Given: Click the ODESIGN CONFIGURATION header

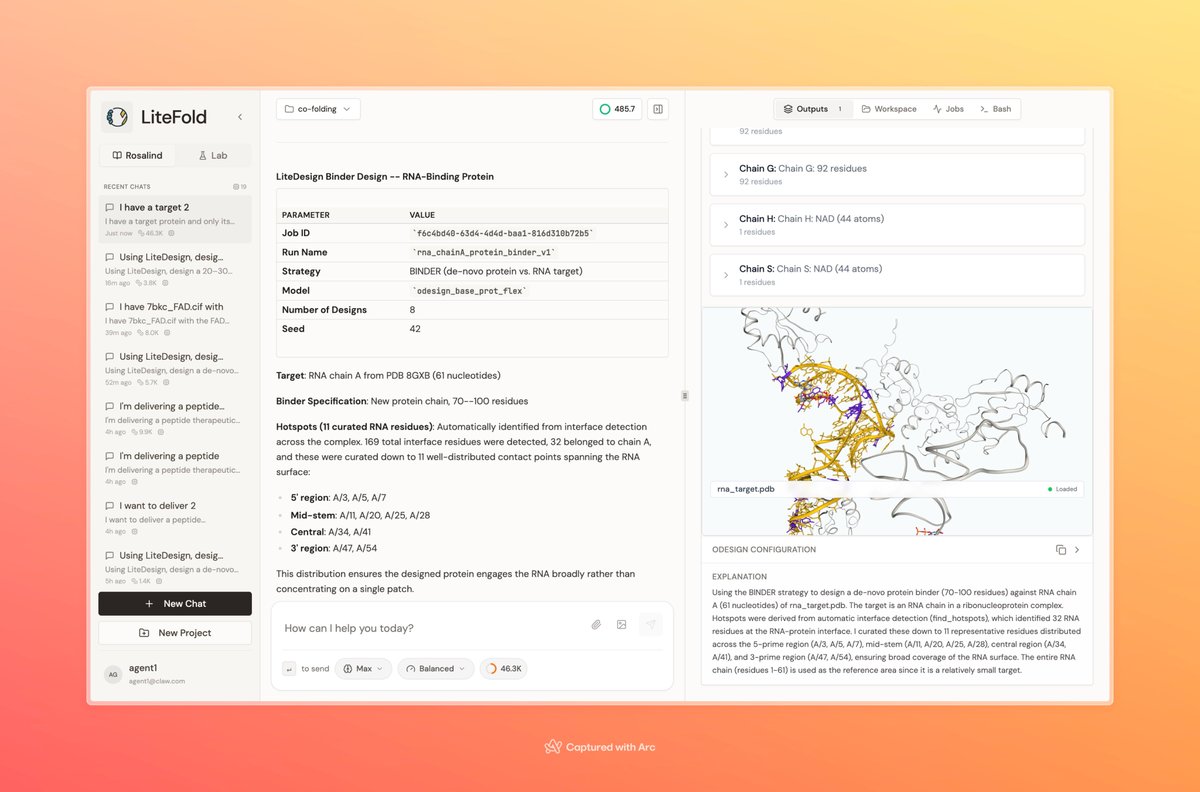Looking at the screenshot, I should pyautogui.click(x=764, y=550).
